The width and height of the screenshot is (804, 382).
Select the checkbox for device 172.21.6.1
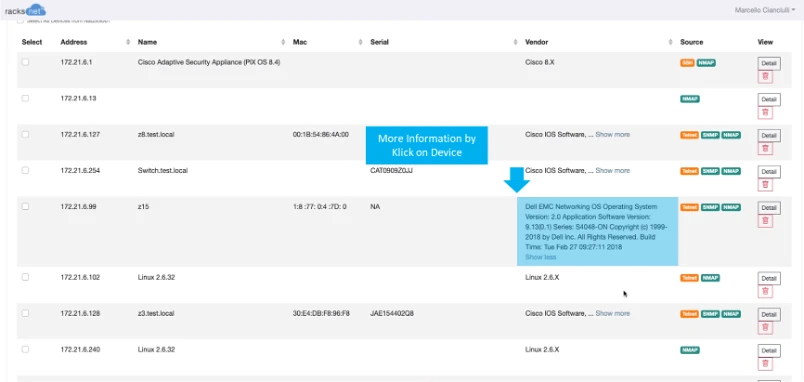click(x=25, y=62)
